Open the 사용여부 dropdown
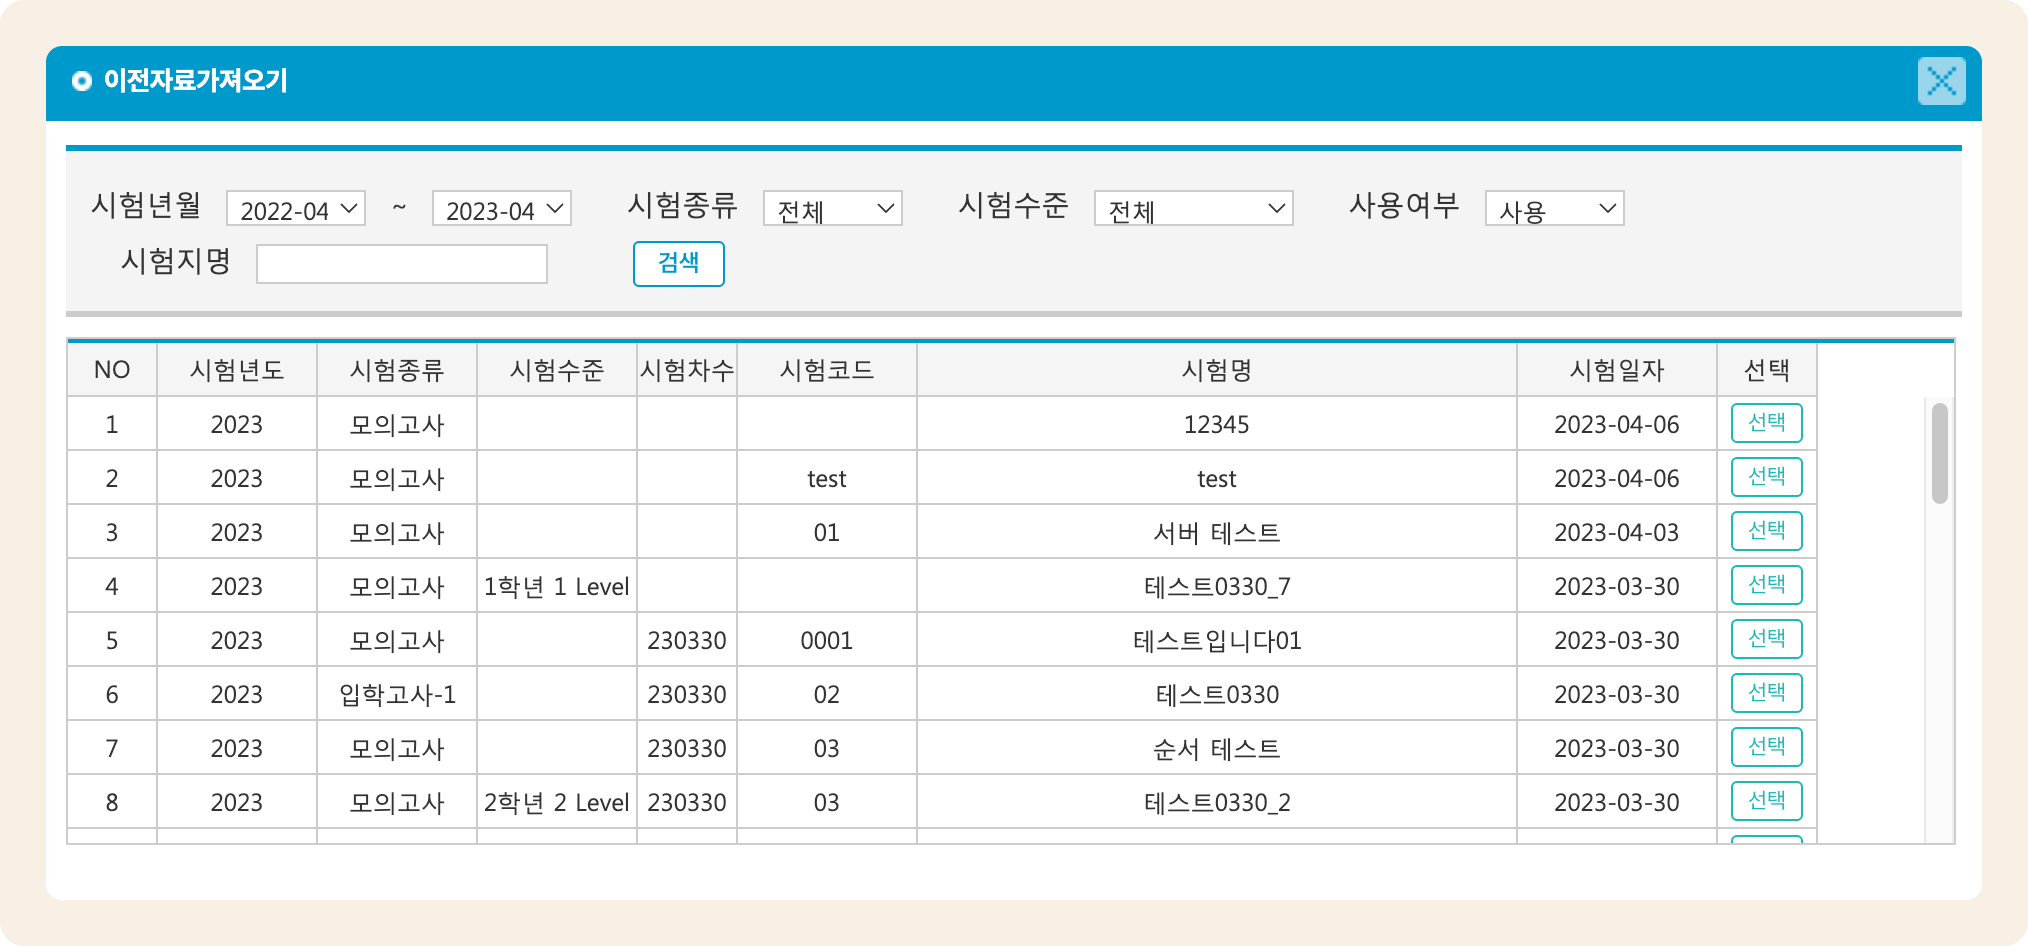This screenshot has width=2028, height=946. [x=1555, y=208]
